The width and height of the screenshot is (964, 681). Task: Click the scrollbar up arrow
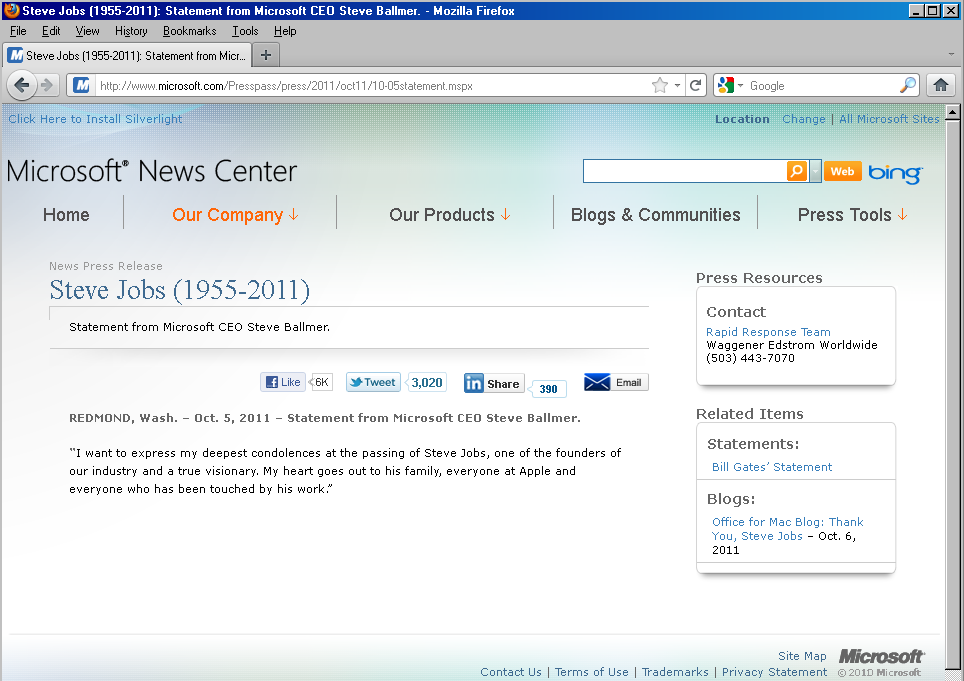coord(953,112)
